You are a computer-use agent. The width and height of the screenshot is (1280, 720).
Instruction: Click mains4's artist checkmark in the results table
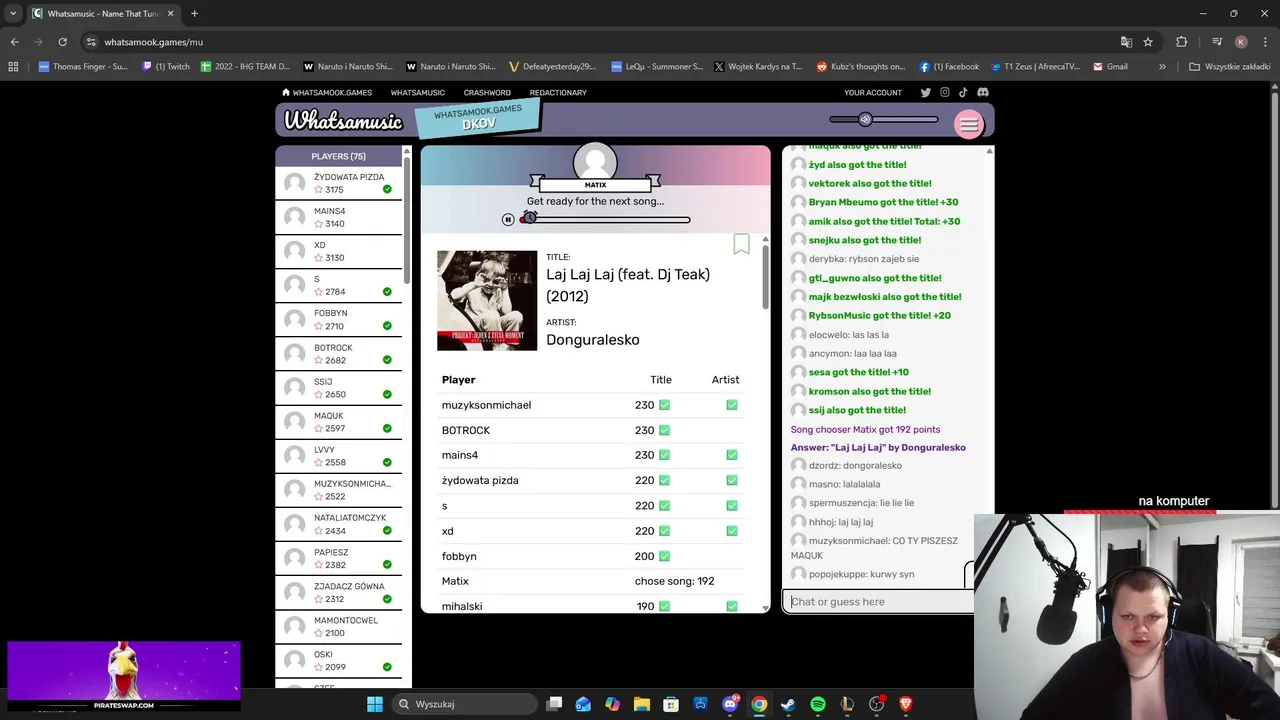tap(732, 455)
